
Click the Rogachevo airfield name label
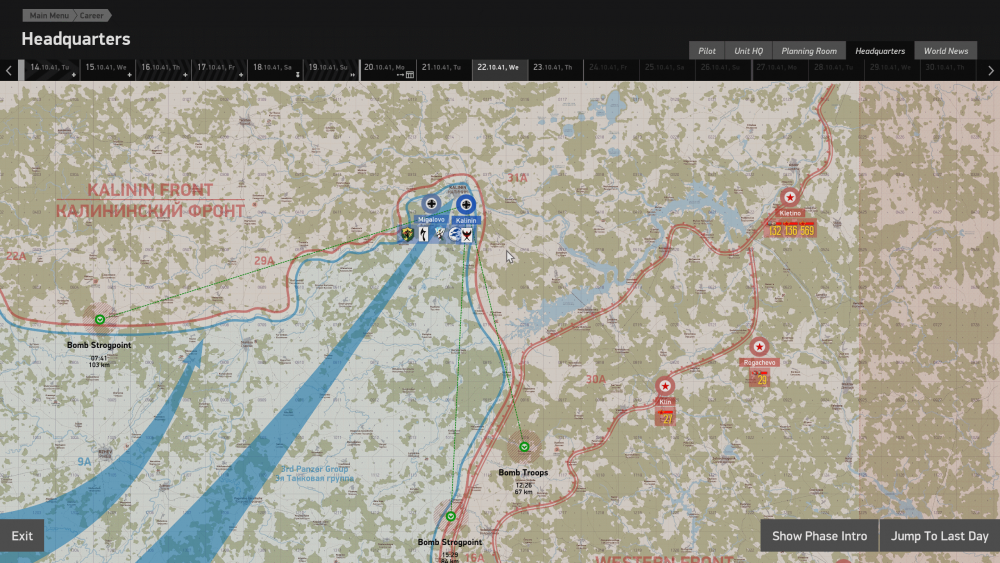pyautogui.click(x=759, y=362)
